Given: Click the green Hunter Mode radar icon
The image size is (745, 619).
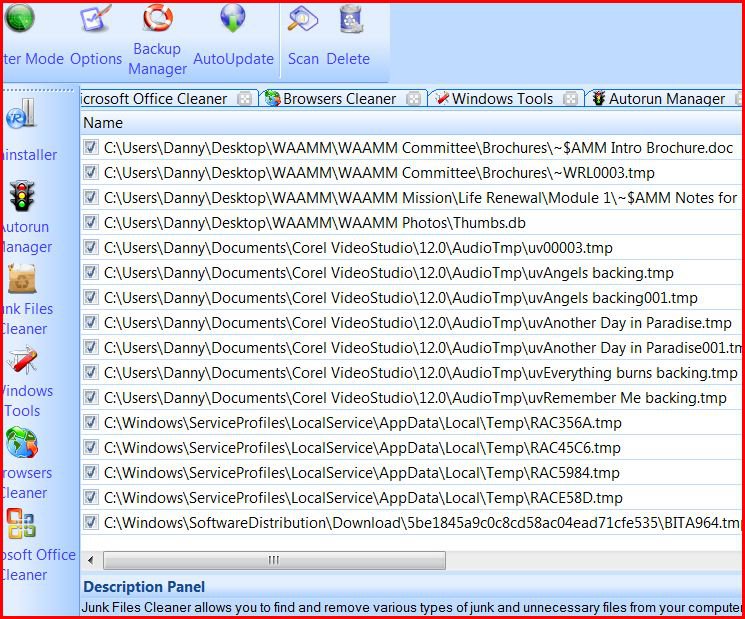Looking at the screenshot, I should tap(19, 18).
